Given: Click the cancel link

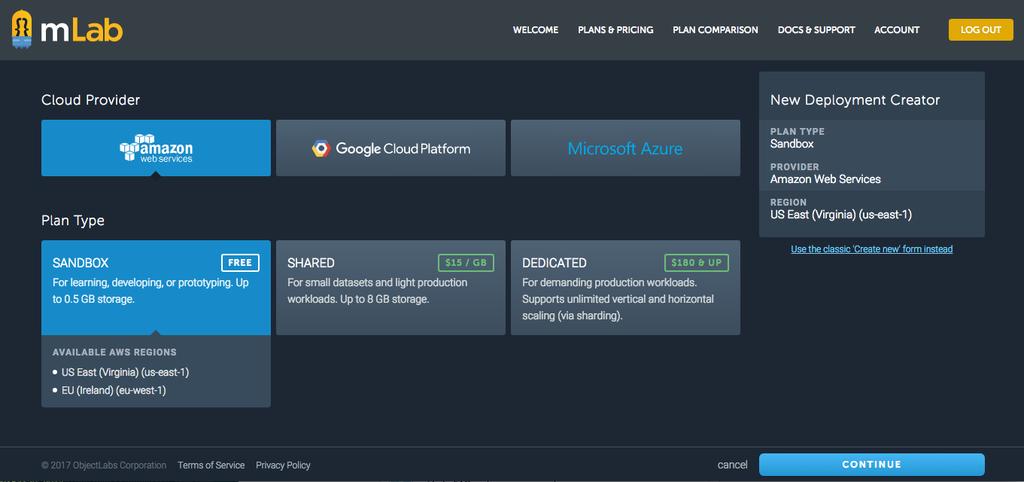Looking at the screenshot, I should [x=732, y=465].
